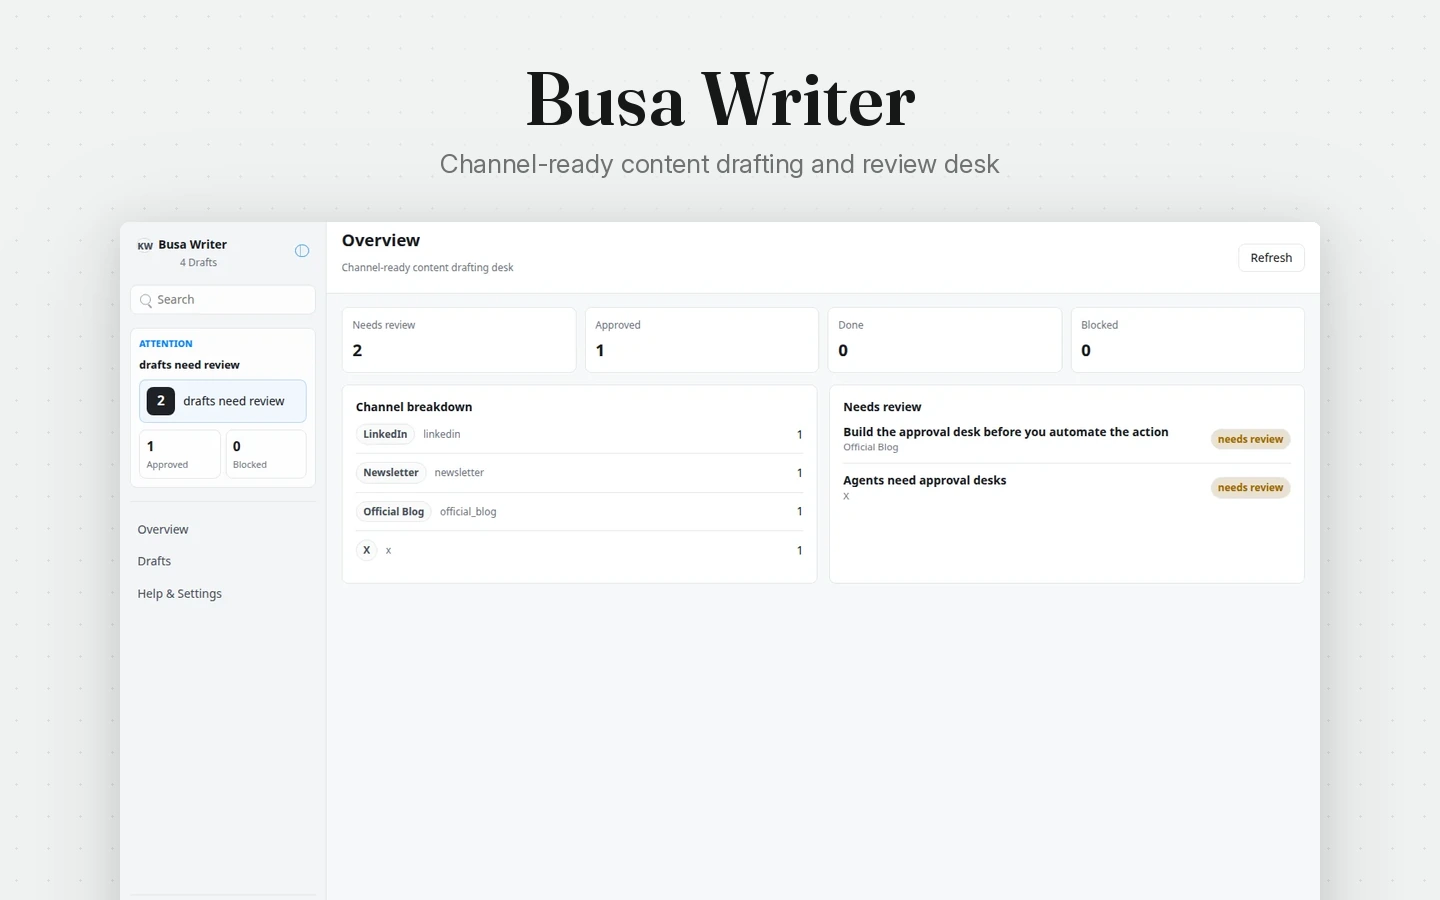The image size is (1440, 900).
Task: Click the 'newsletter' slug text
Action: (459, 473)
